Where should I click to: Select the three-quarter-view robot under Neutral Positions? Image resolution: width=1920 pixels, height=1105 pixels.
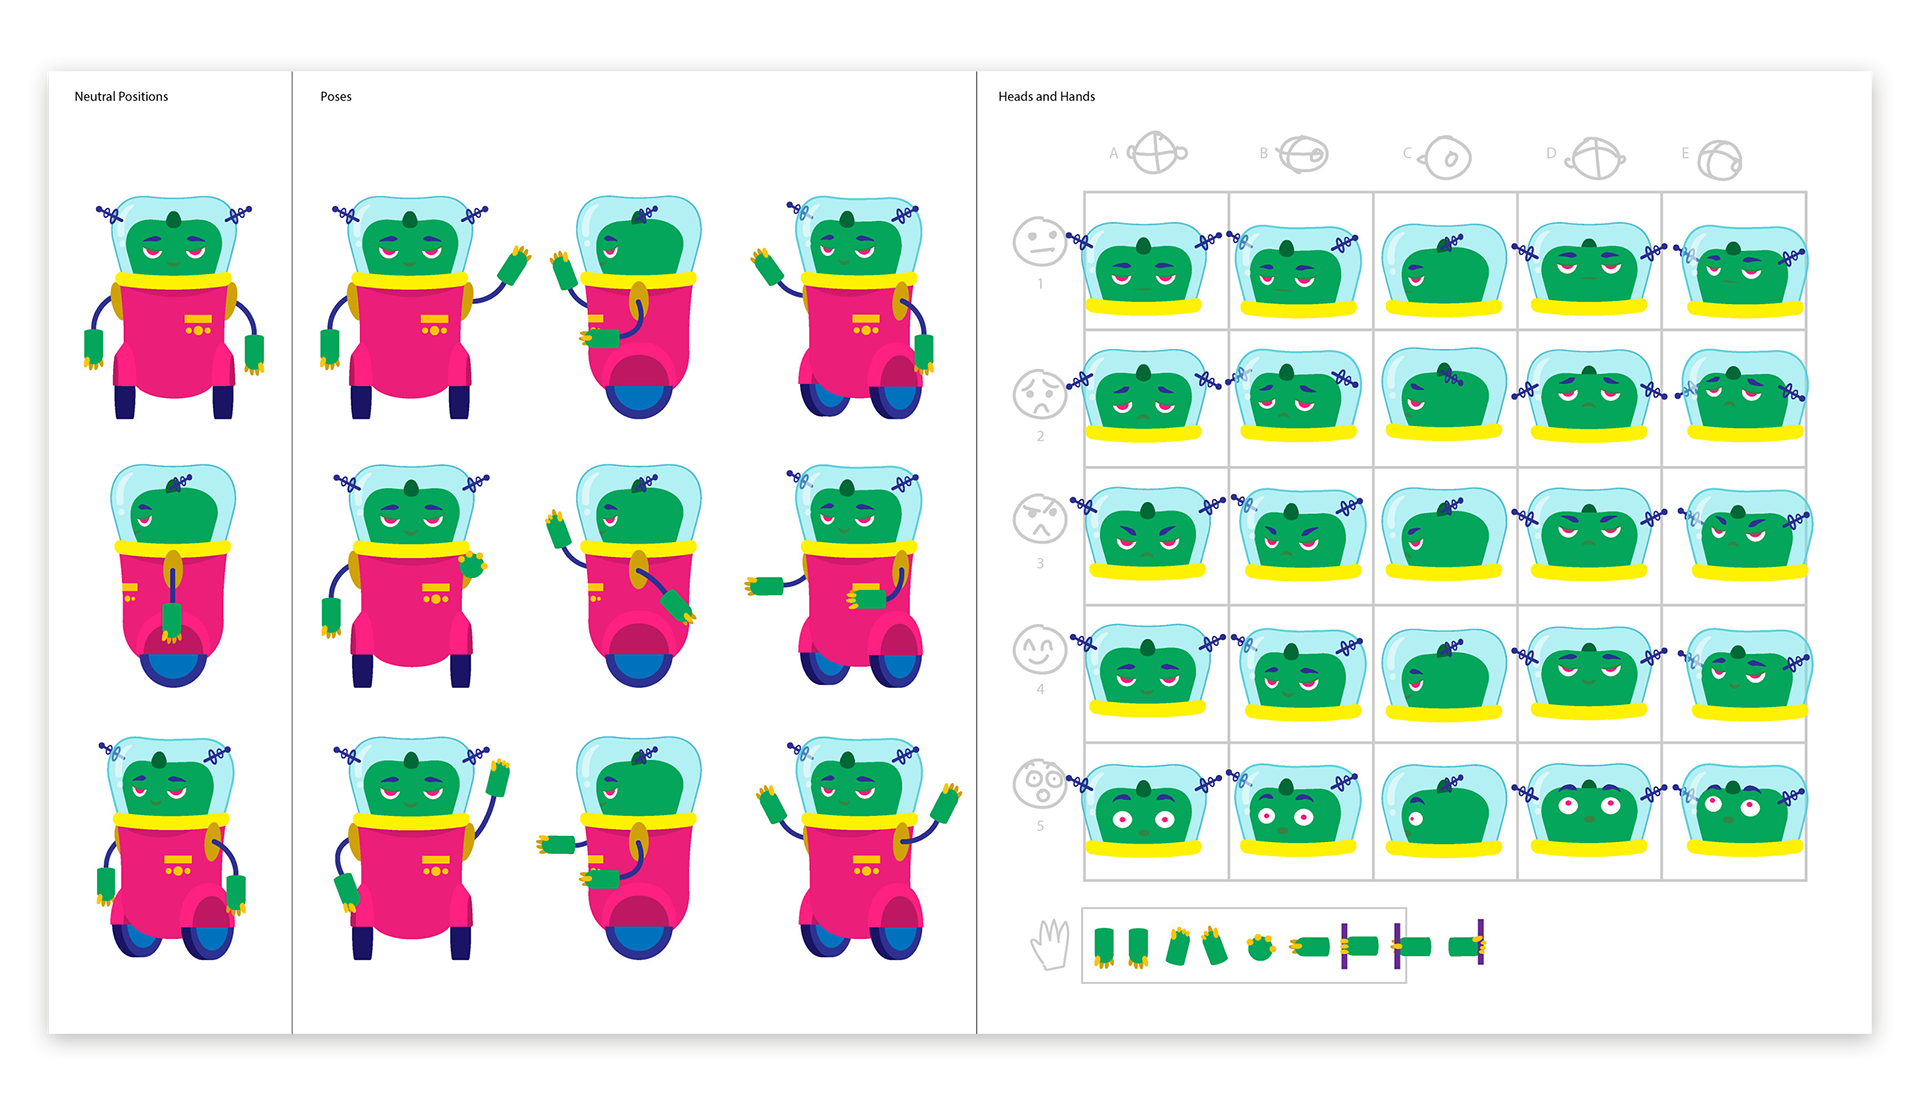[x=172, y=848]
